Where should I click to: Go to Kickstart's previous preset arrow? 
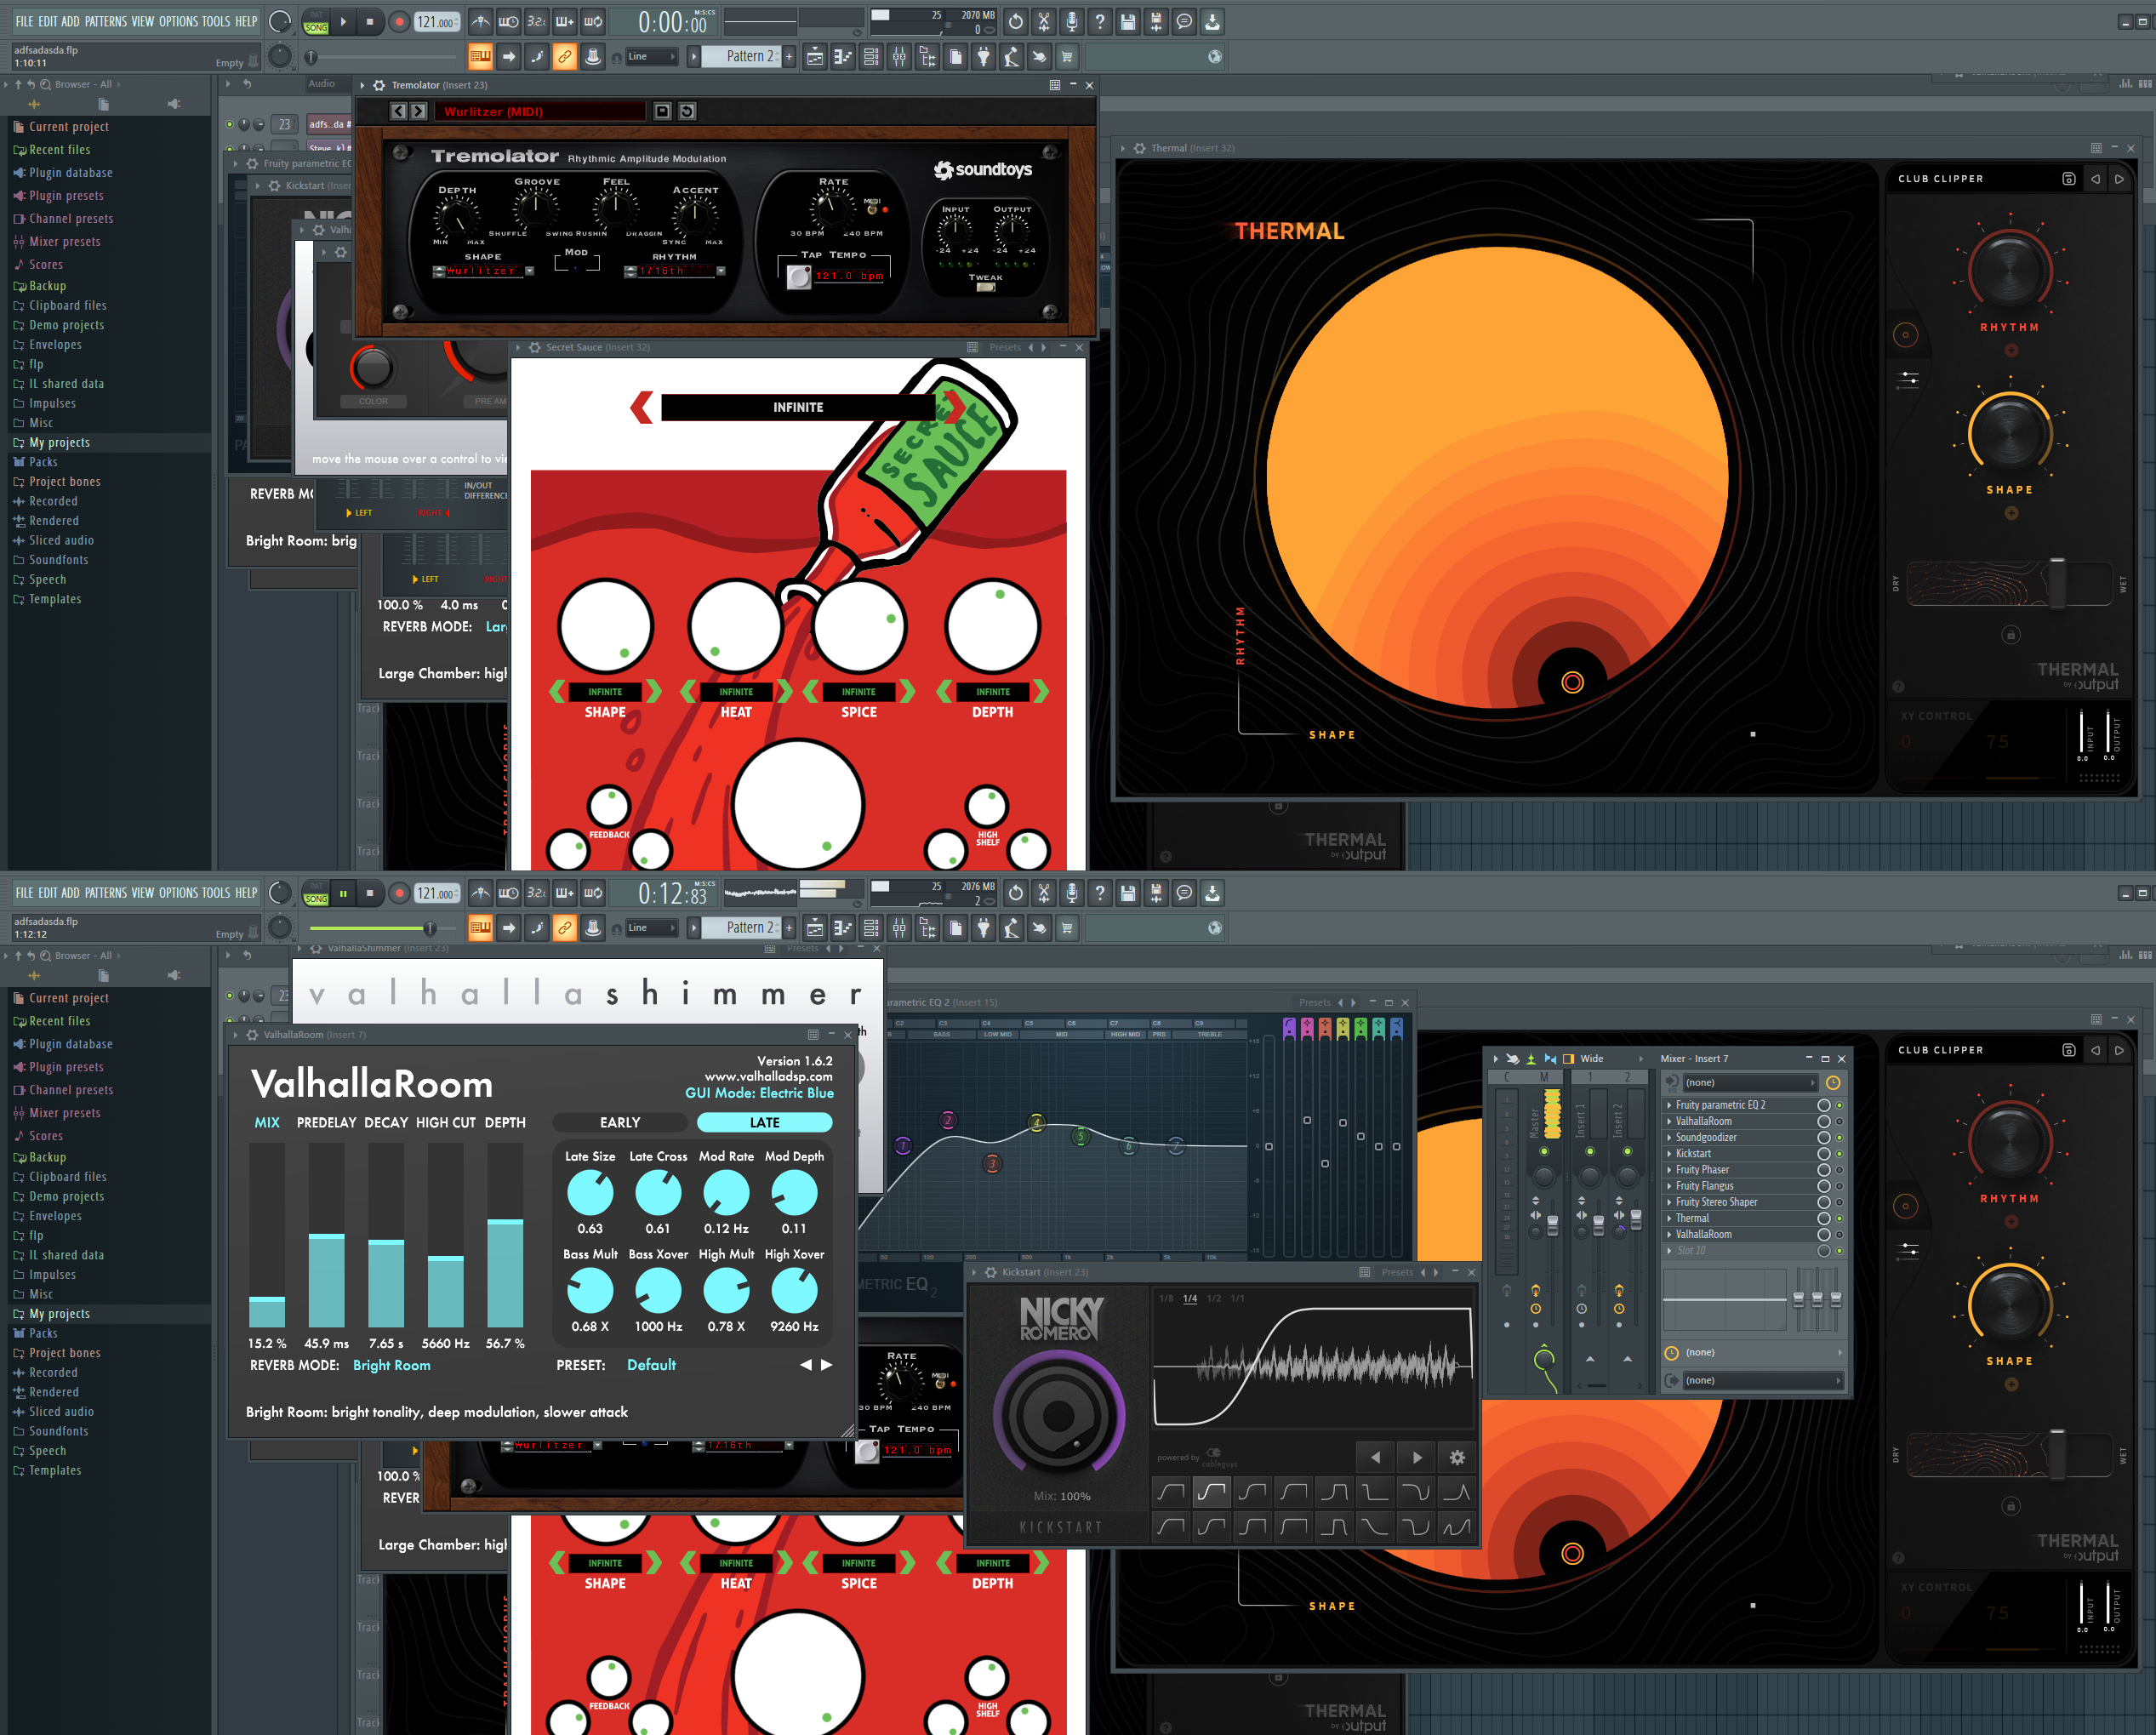tap(1375, 1457)
